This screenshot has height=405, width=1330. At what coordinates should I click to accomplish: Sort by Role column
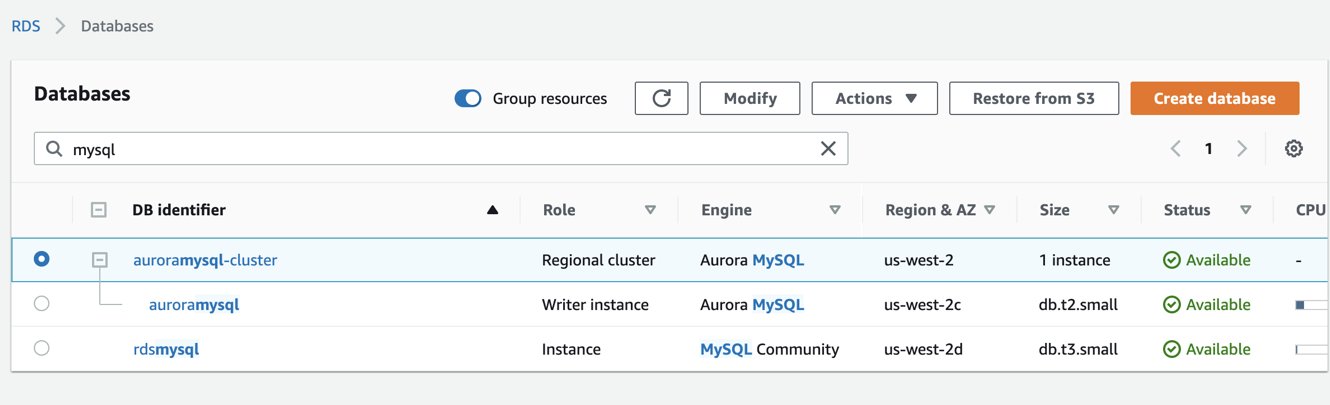click(x=650, y=210)
